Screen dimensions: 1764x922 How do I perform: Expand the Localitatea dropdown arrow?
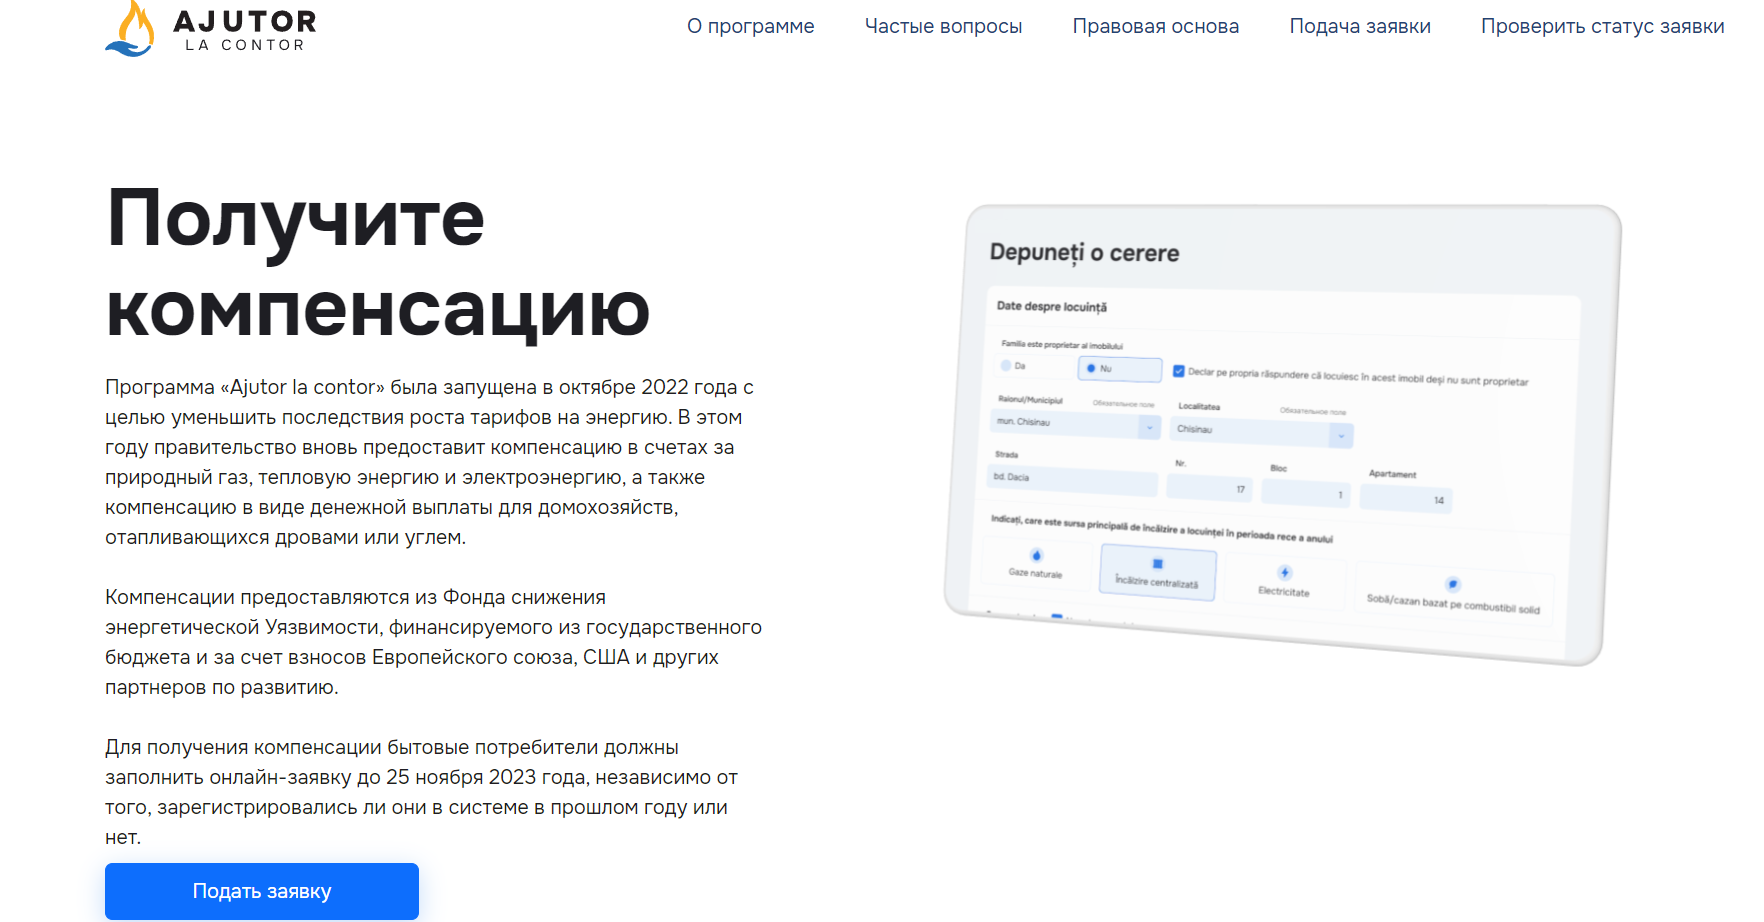1341,436
